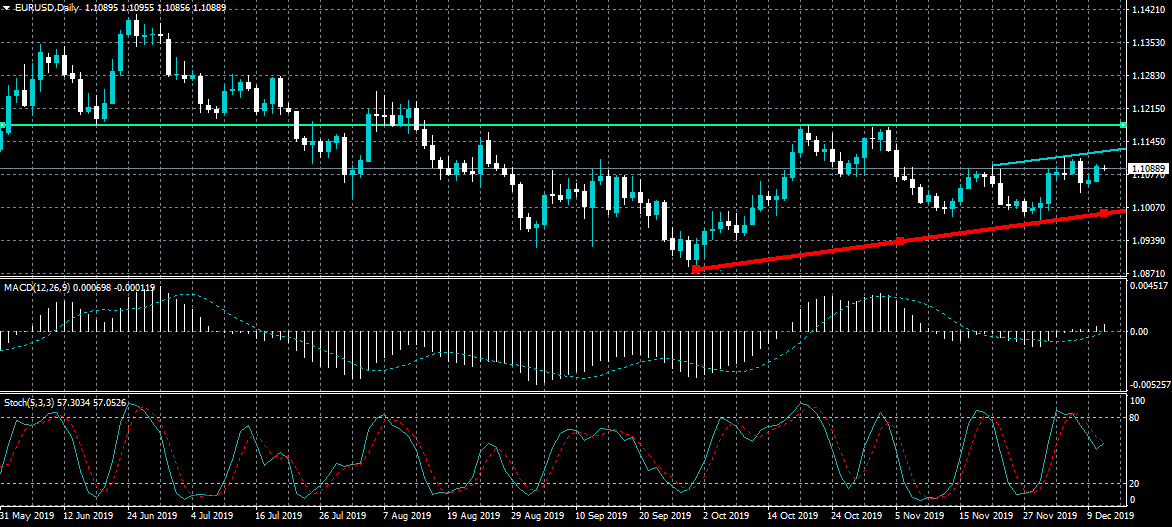Select the red trendline's middle anchor point
This screenshot has width=1172, height=527.
(900, 241)
